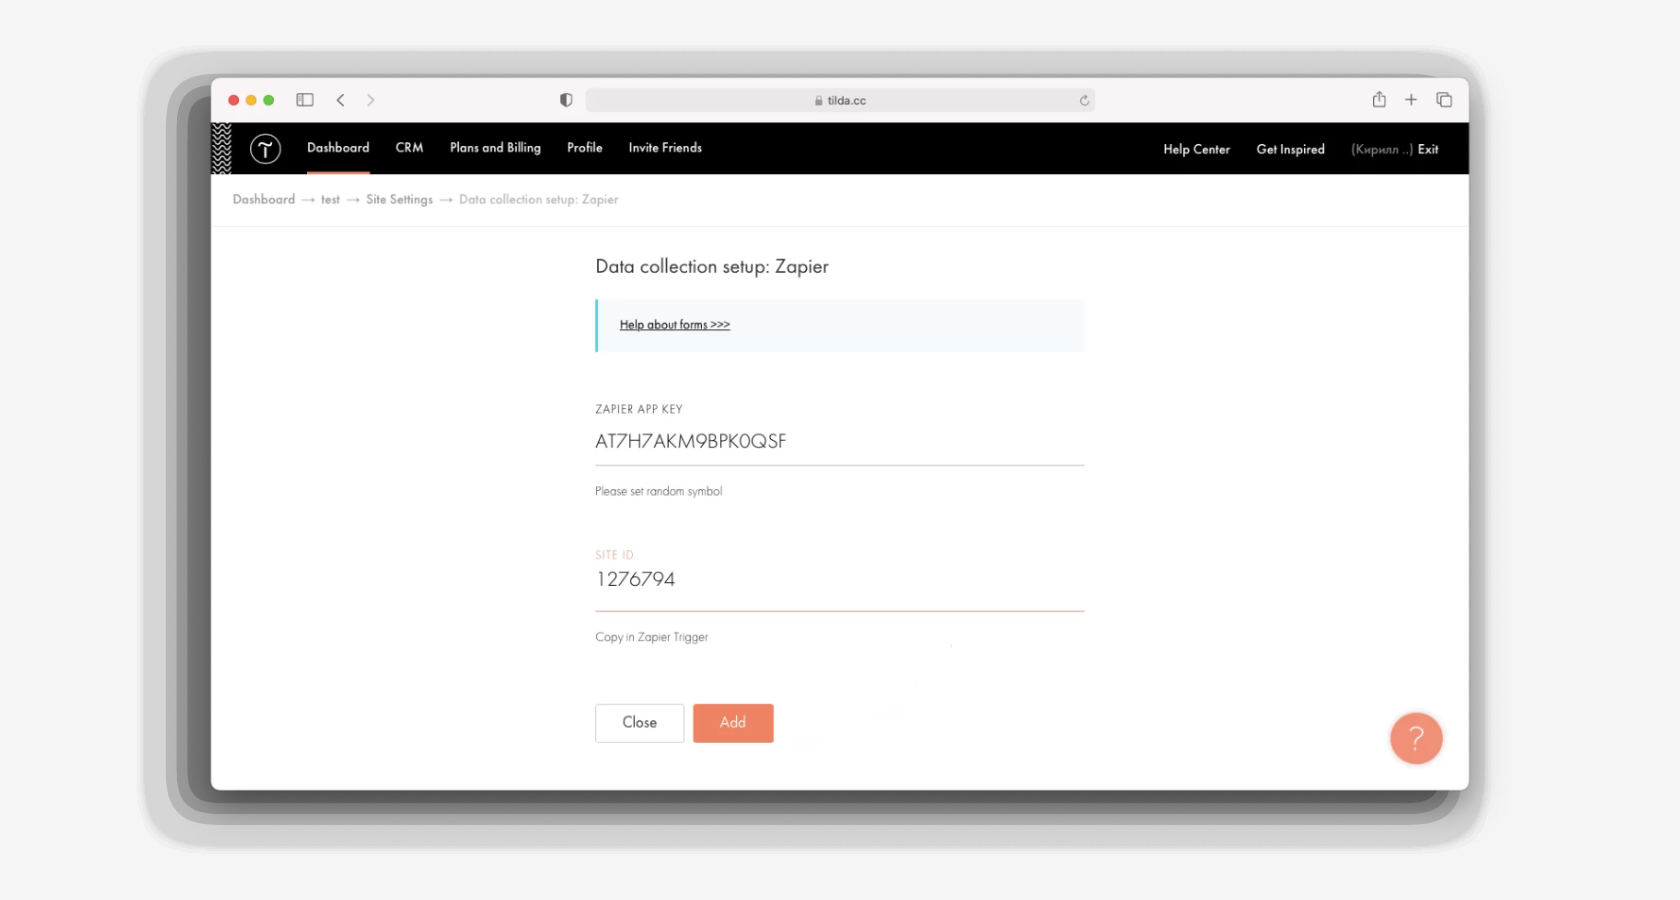Click the user name next to Exit
The height and width of the screenshot is (900, 1680).
(x=1382, y=149)
